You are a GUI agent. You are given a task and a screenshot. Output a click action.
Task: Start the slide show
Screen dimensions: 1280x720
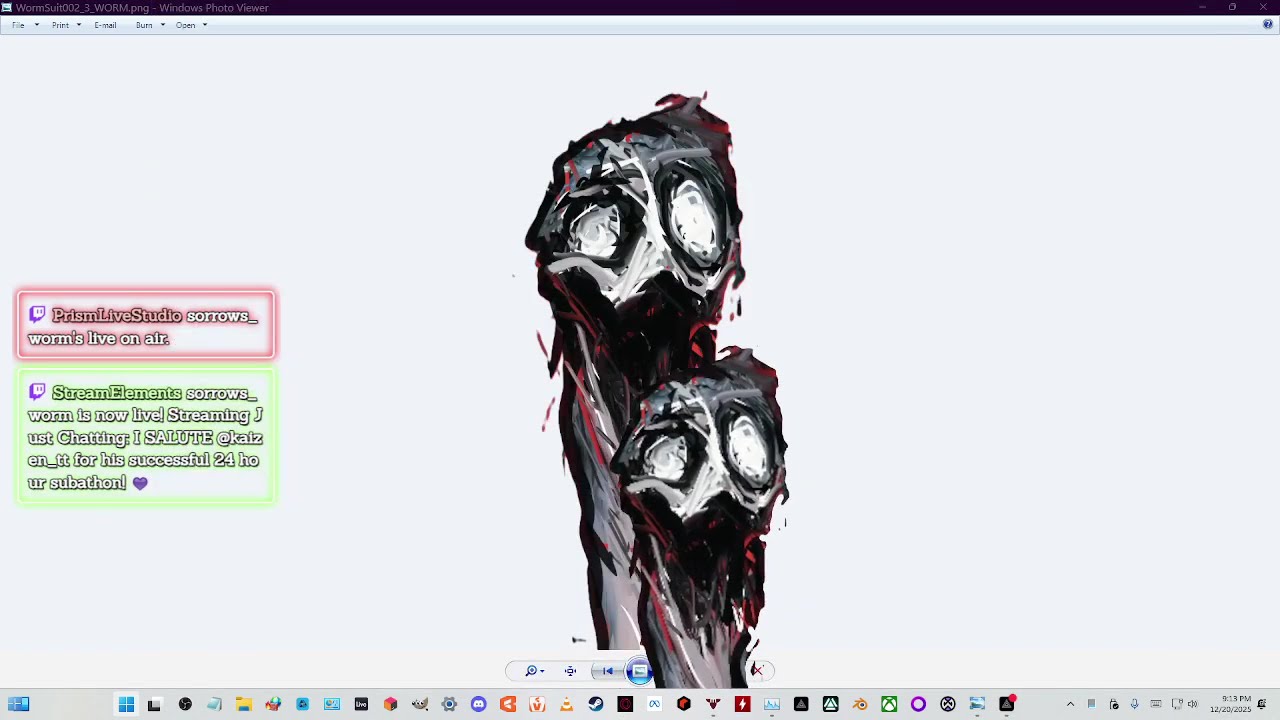640,671
